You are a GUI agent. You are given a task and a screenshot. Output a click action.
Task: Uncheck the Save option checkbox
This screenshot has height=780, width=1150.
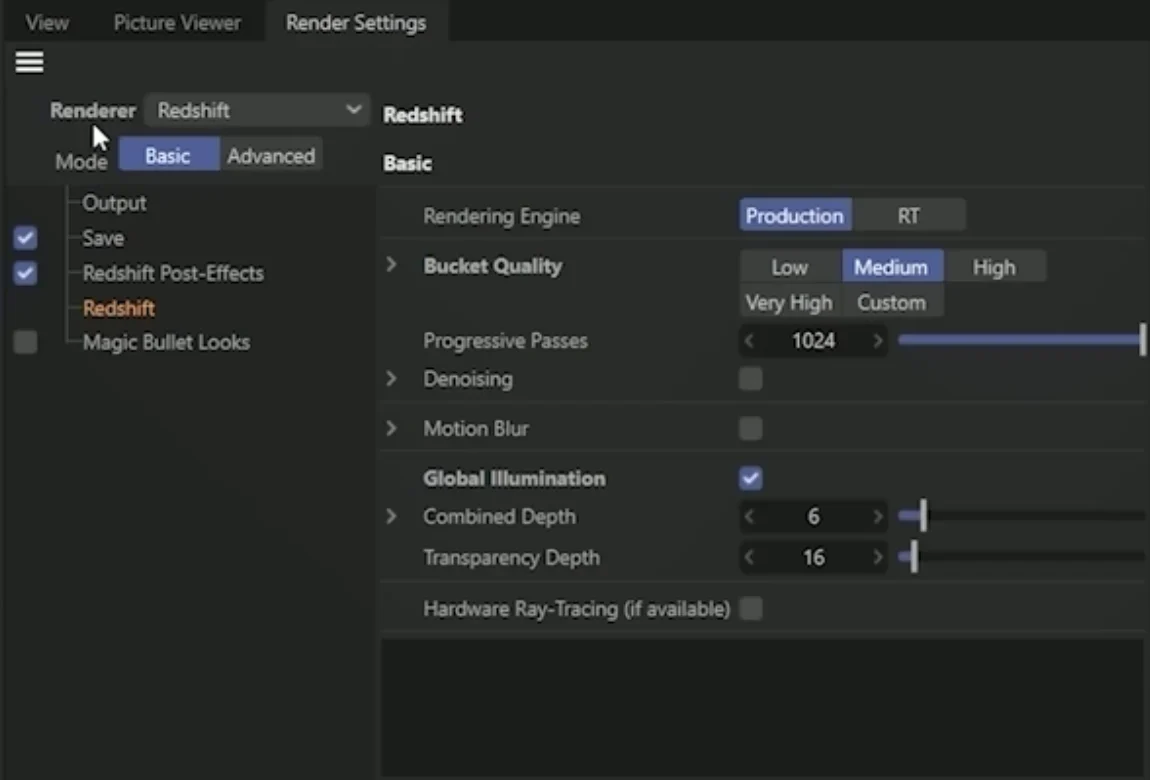[x=26, y=238]
